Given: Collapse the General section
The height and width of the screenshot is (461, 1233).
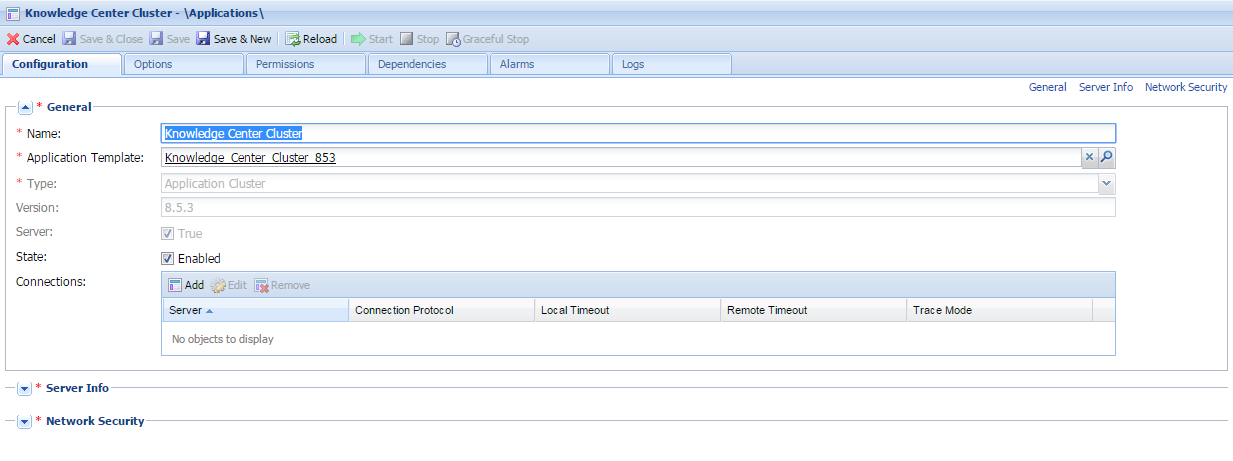Looking at the screenshot, I should [25, 107].
